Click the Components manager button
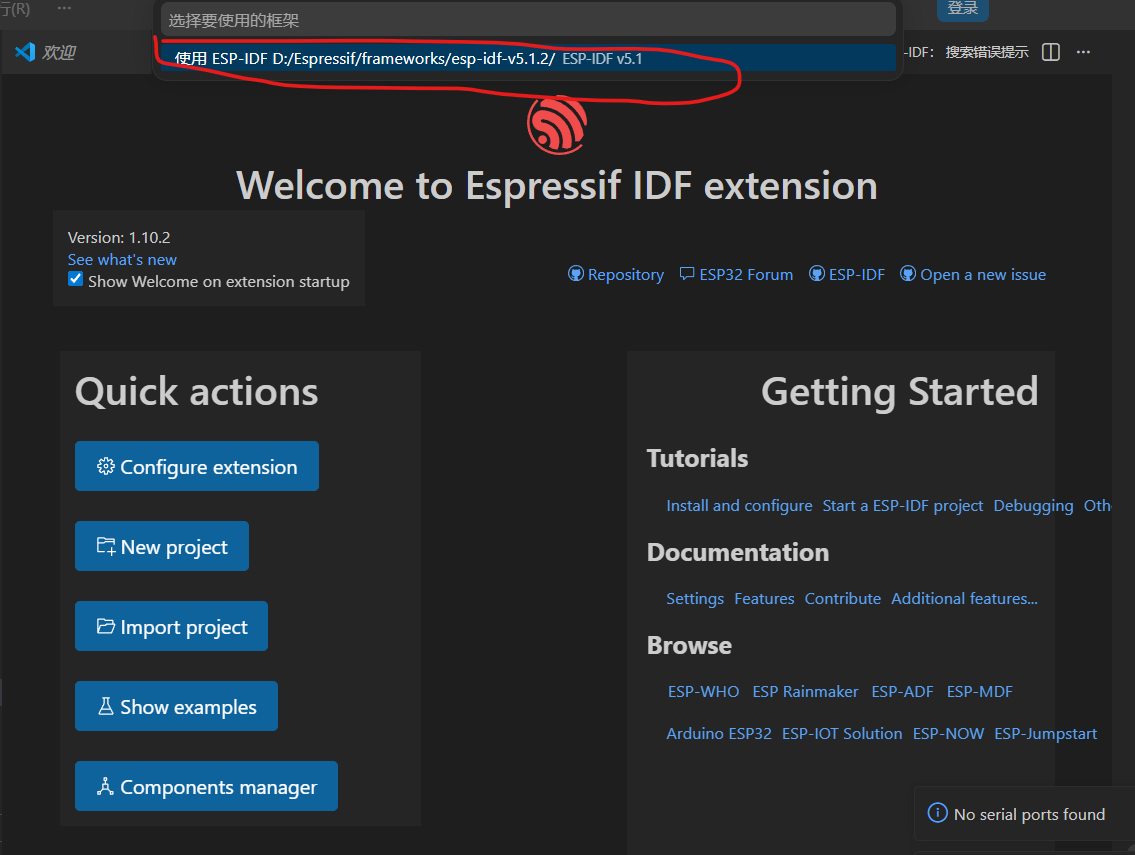Screen dimensions: 1135x855 [206, 786]
